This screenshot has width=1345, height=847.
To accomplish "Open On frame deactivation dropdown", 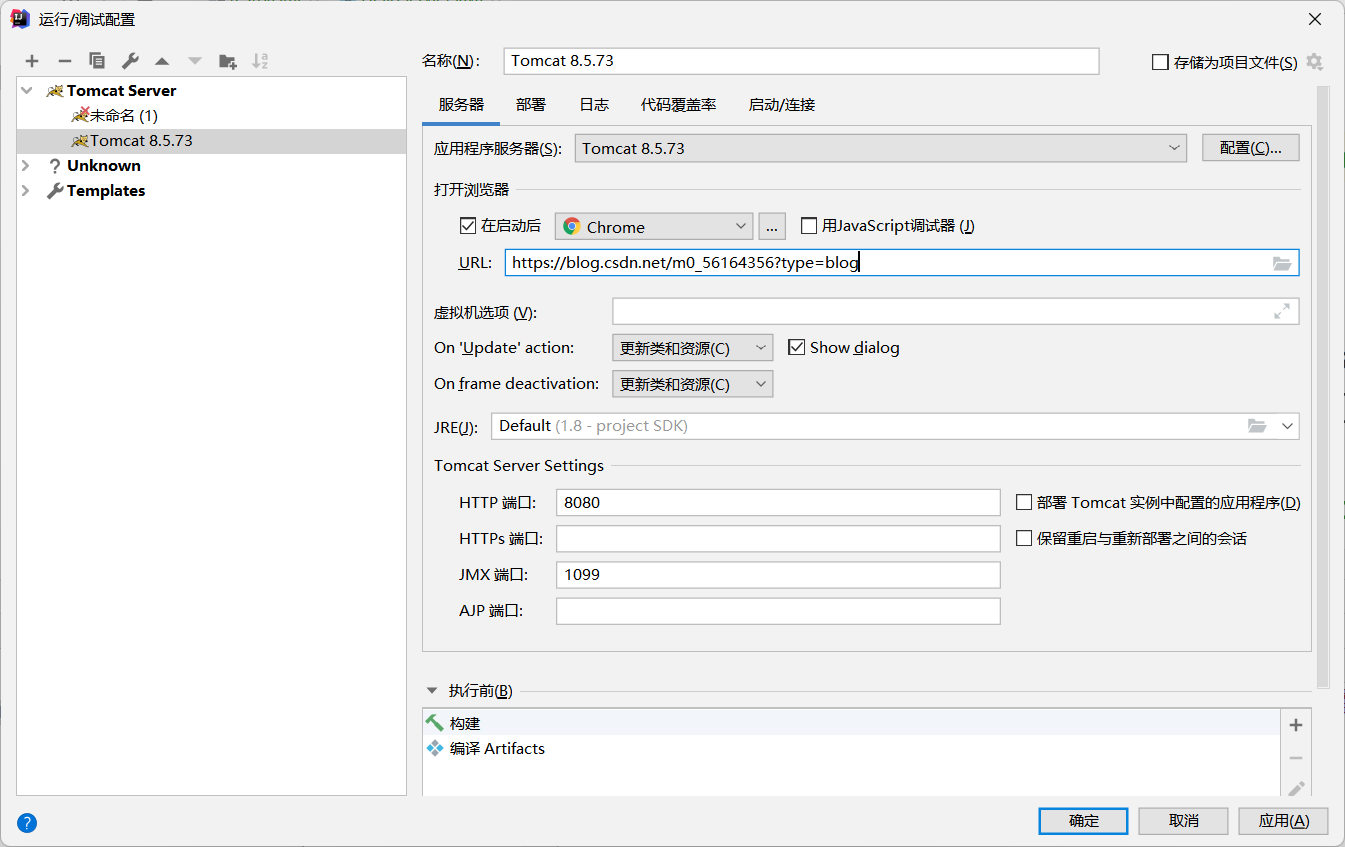I will coord(692,384).
